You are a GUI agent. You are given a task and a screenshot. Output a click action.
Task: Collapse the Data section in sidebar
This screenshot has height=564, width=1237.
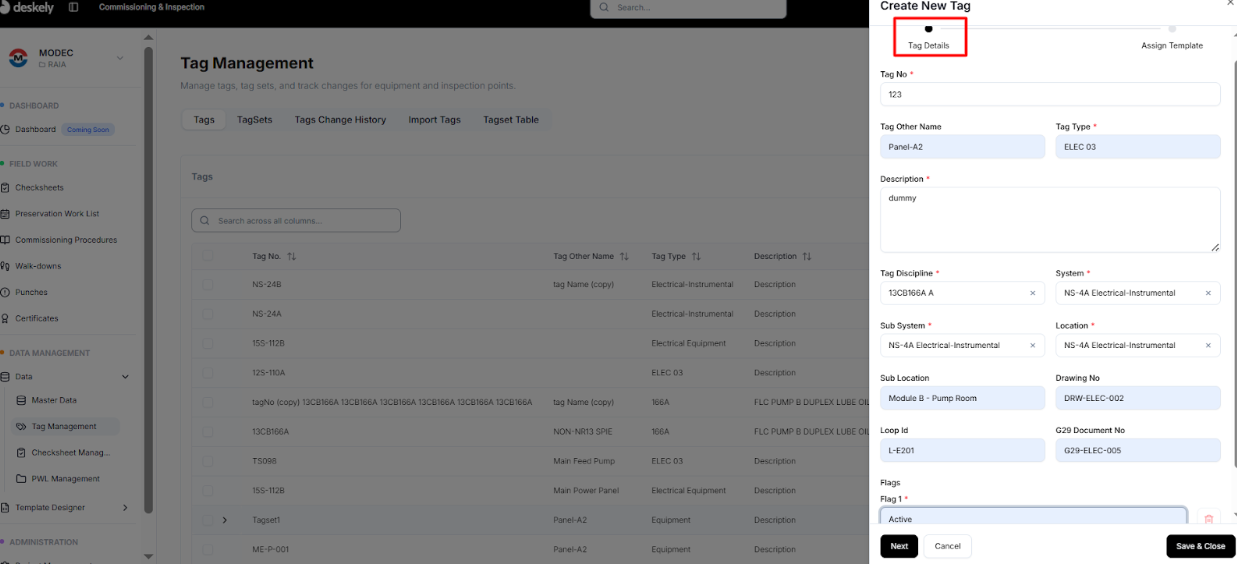[x=125, y=377]
